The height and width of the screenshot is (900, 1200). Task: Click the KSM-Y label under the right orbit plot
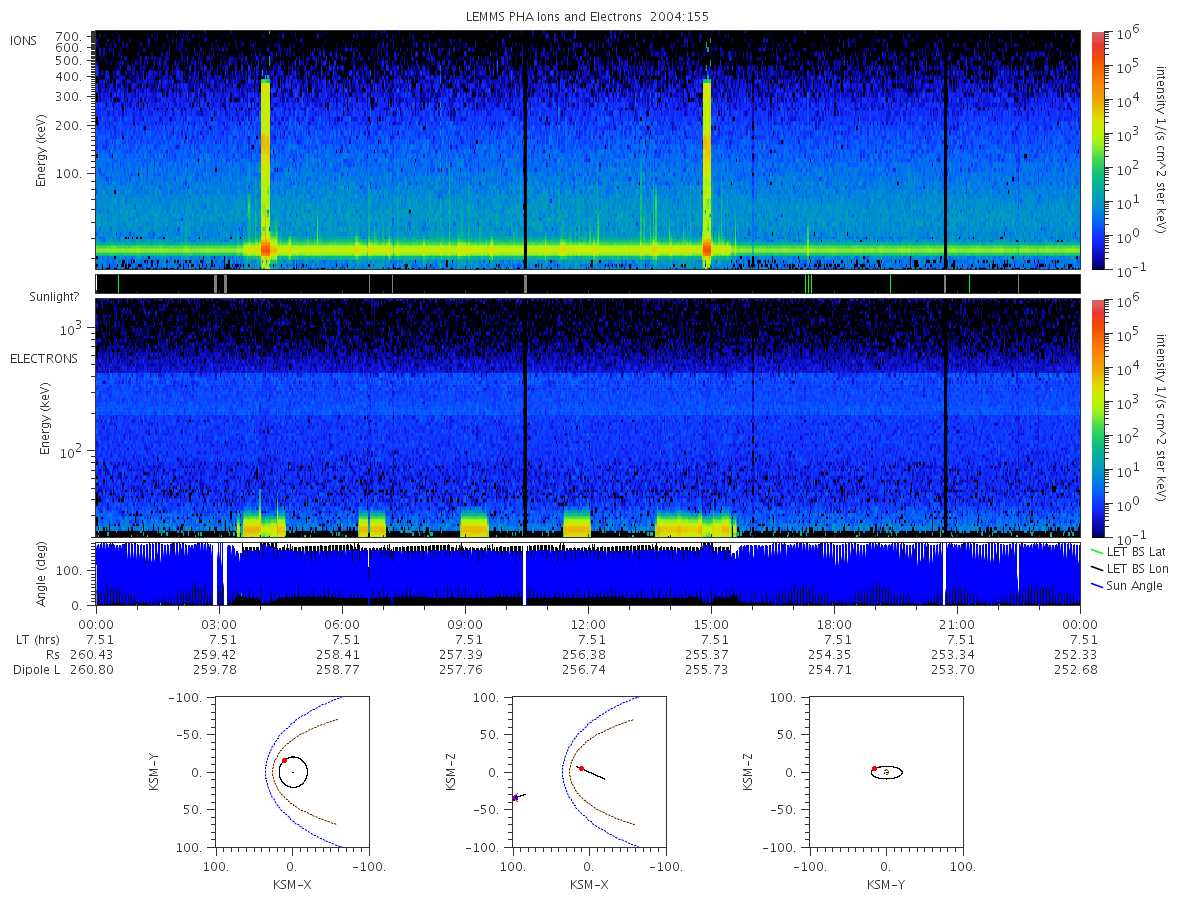point(885,884)
